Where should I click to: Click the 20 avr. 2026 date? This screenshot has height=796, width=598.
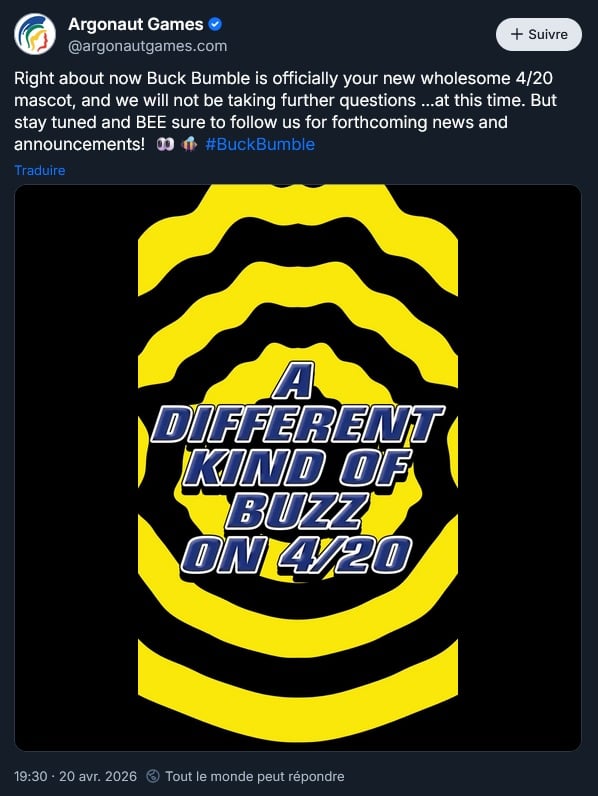pos(98,776)
